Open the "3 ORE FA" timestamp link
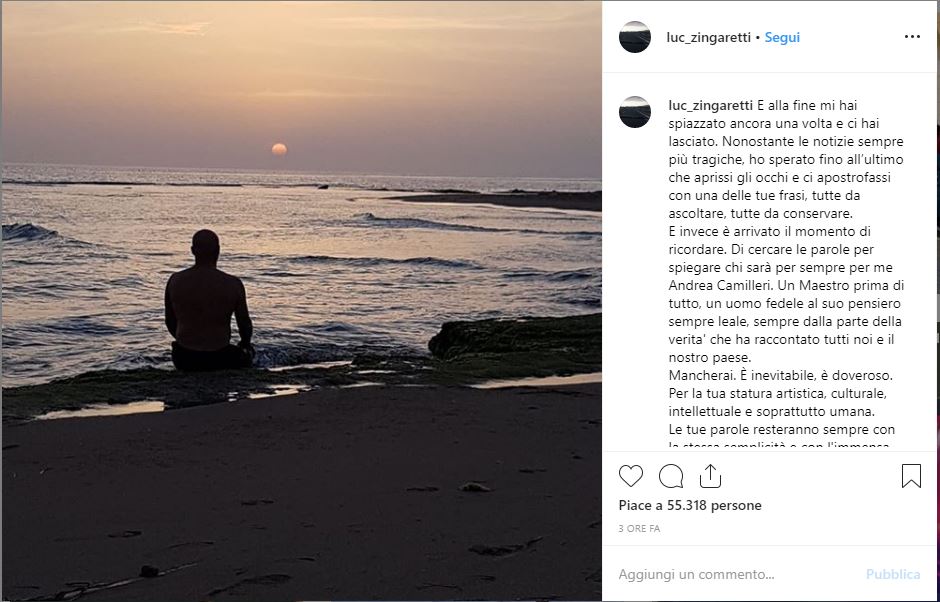This screenshot has height=602, width=940. 639,528
